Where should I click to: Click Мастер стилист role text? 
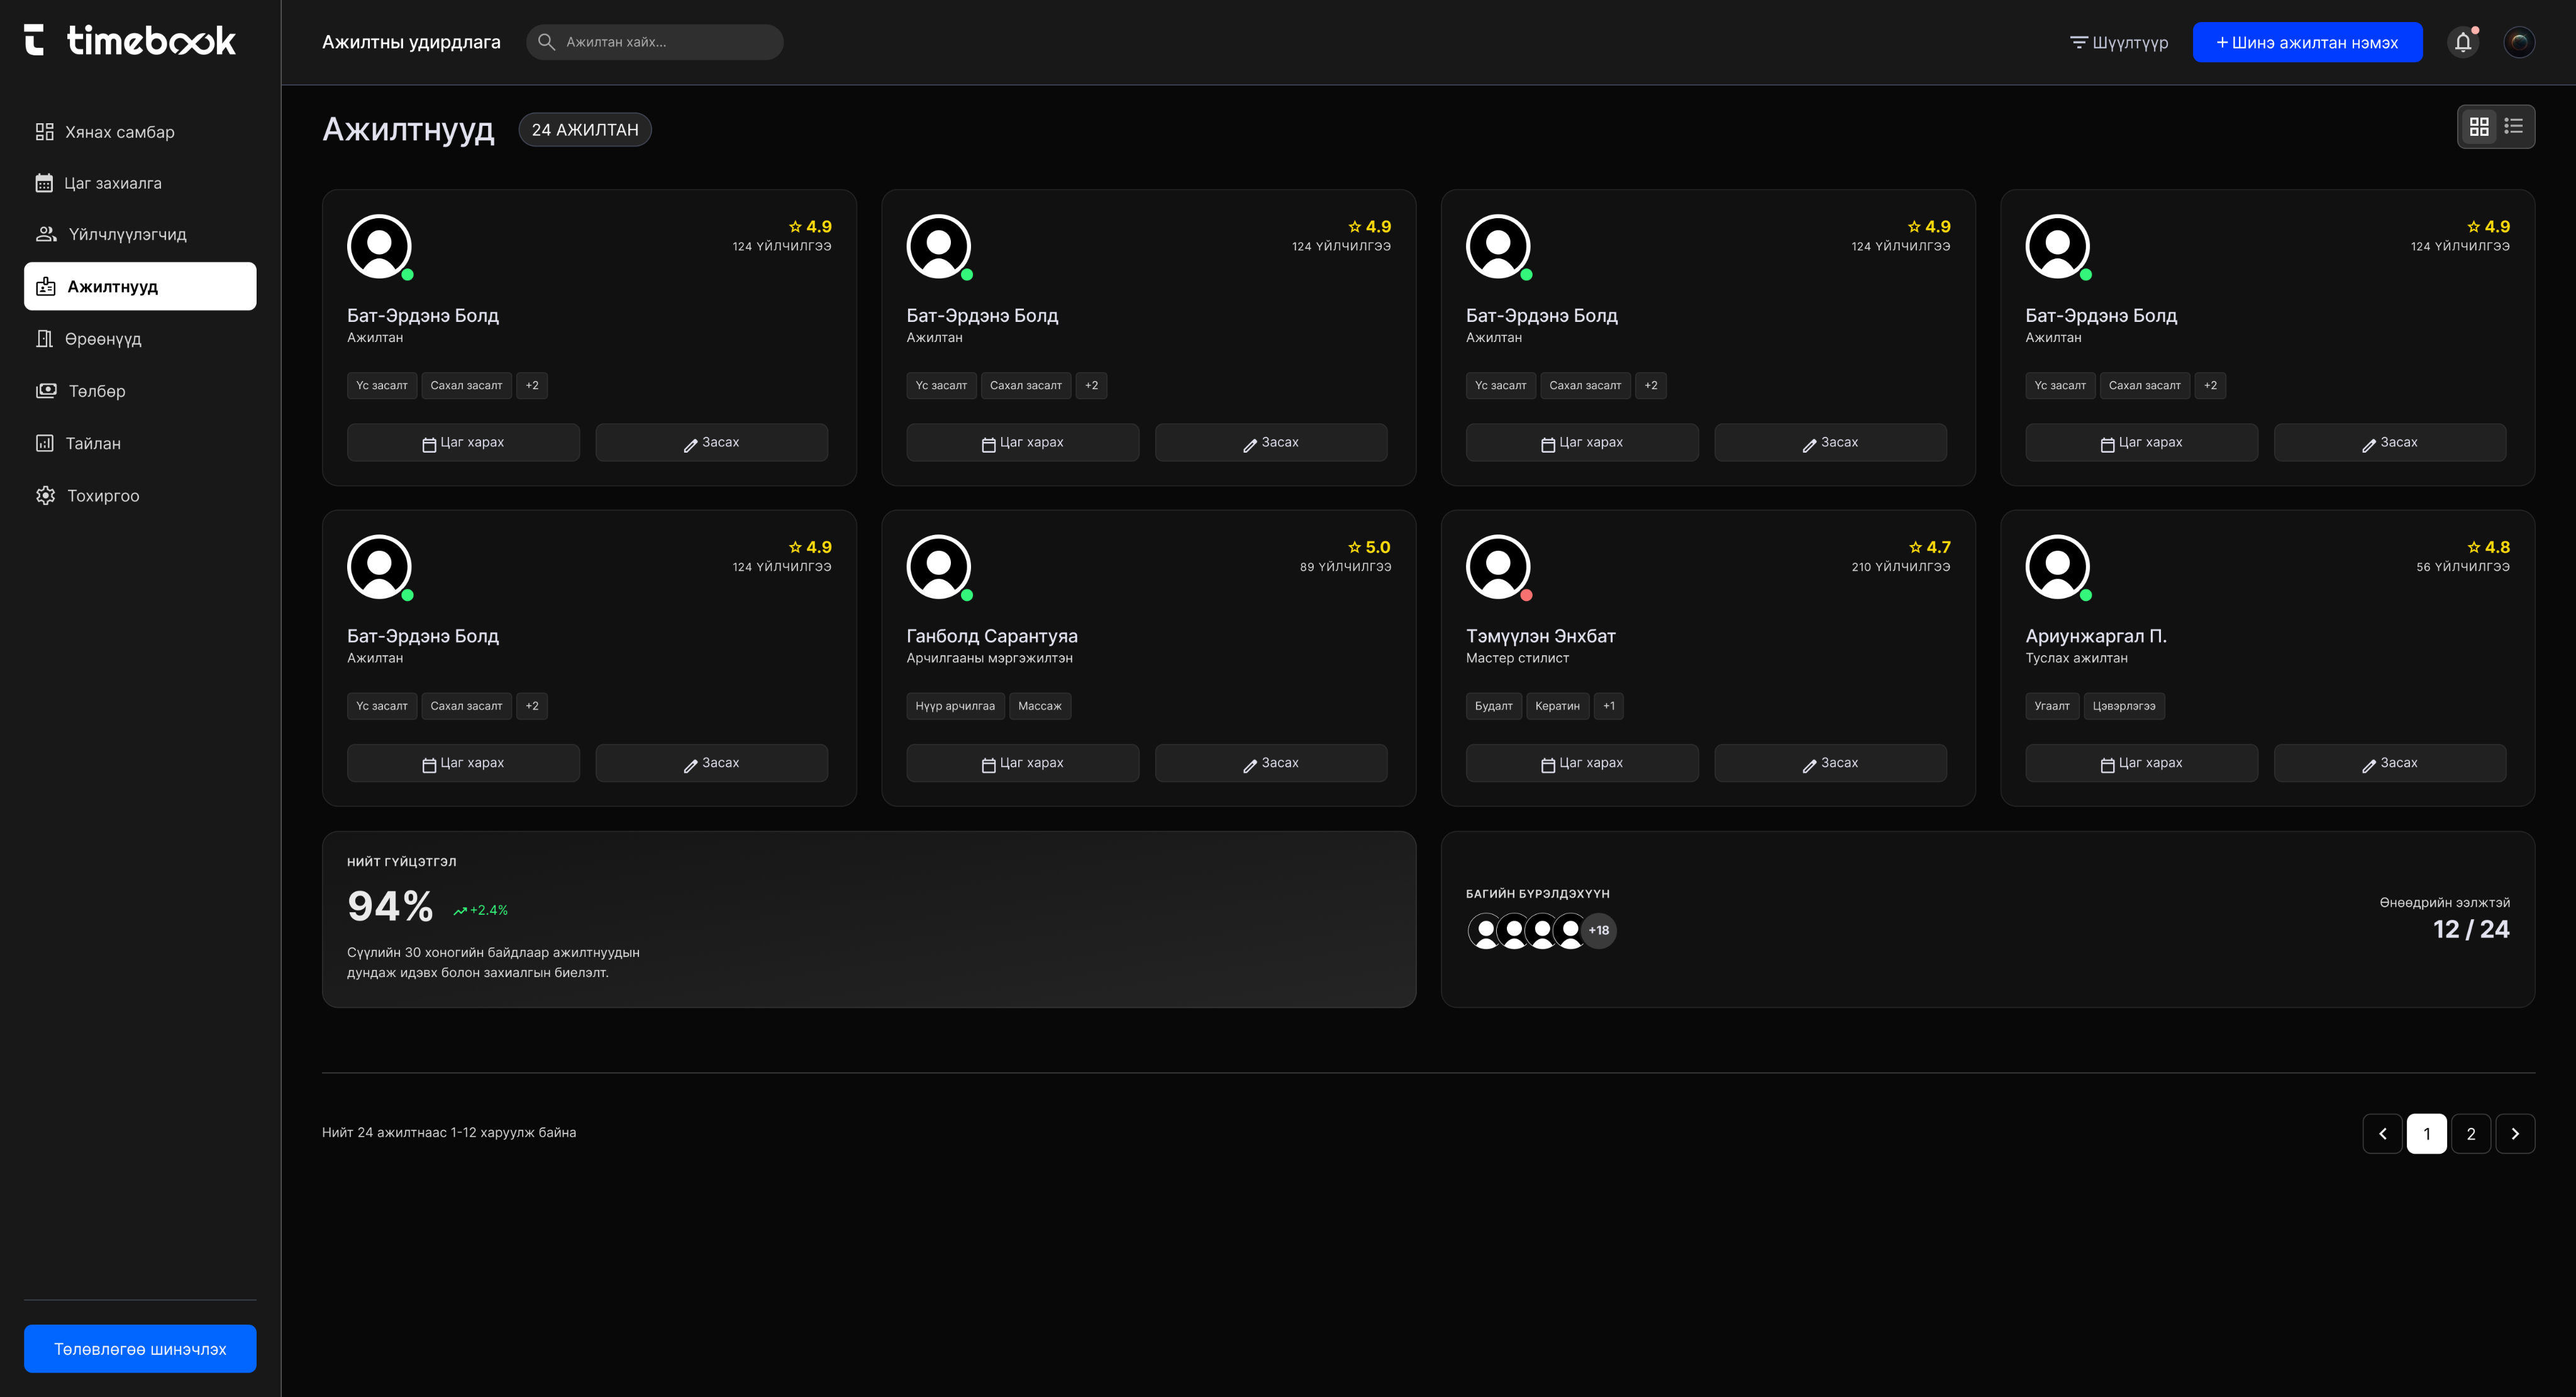click(1517, 658)
